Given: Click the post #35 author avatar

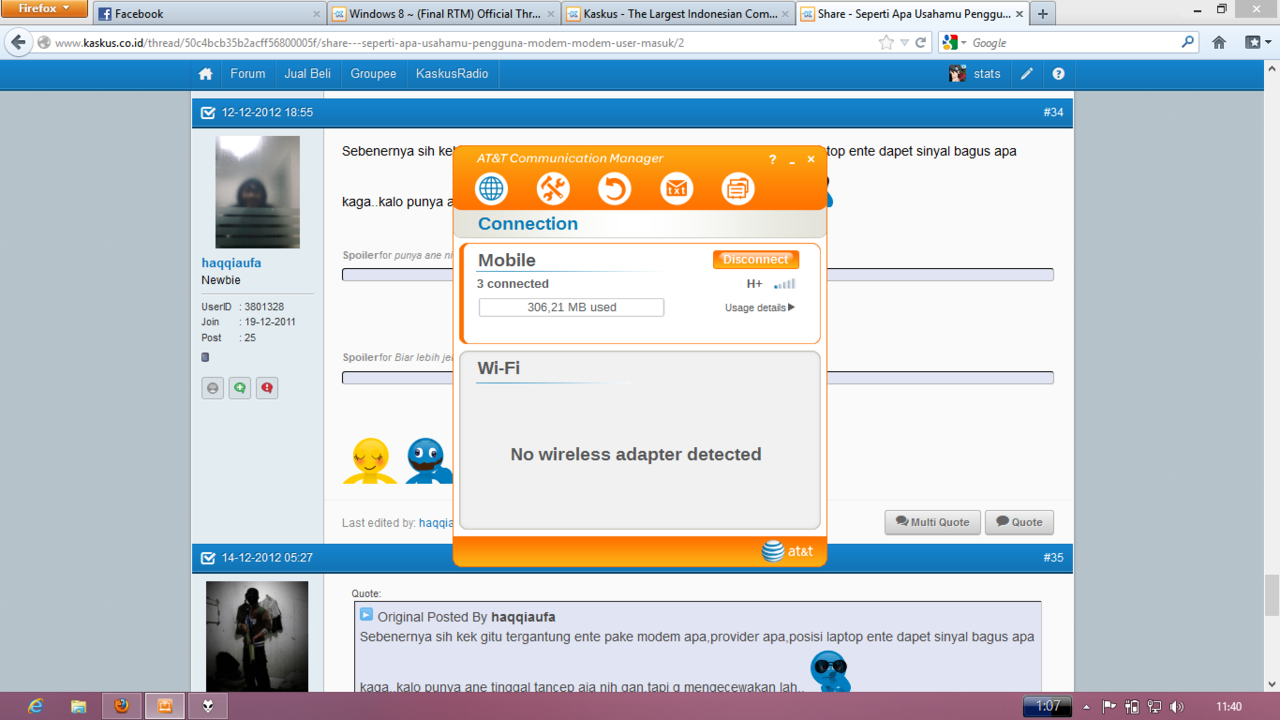Looking at the screenshot, I should point(257,636).
